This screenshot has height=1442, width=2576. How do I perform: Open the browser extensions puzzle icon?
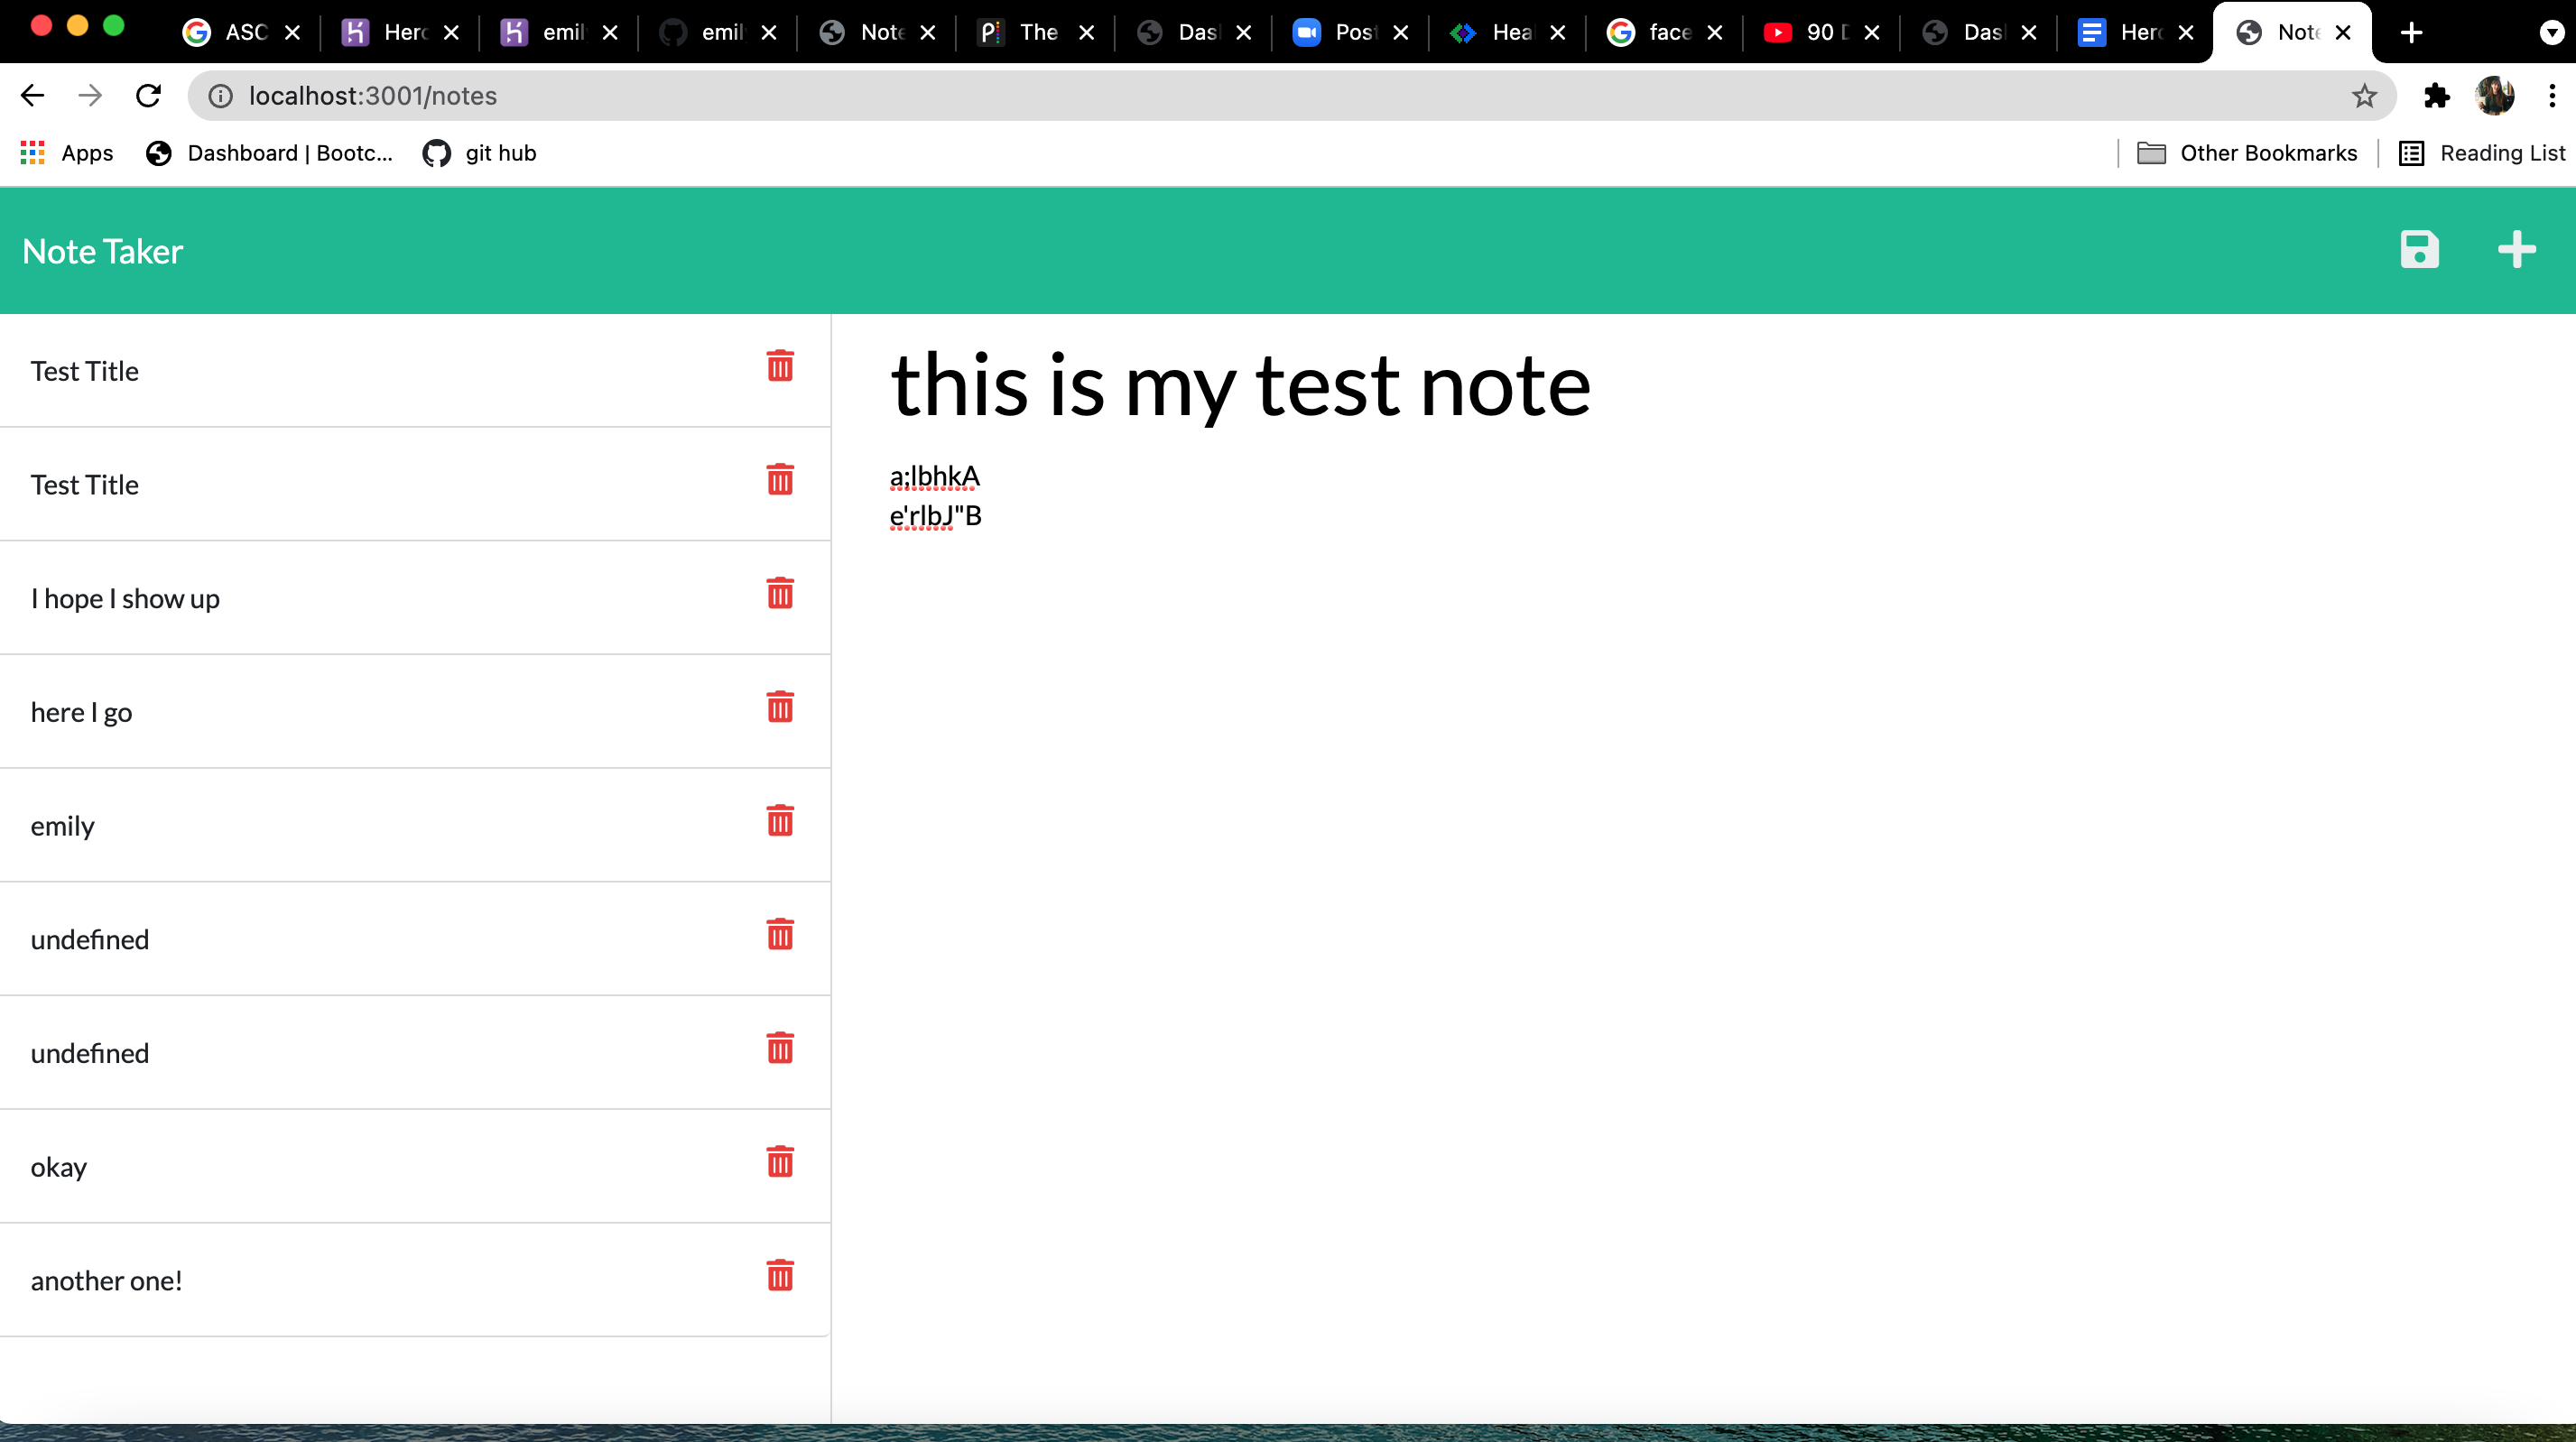(2436, 96)
